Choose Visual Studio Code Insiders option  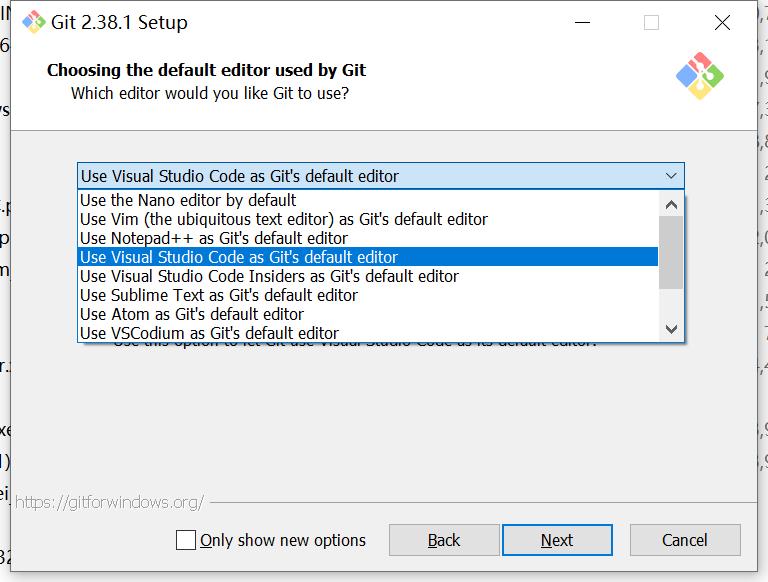(367, 276)
